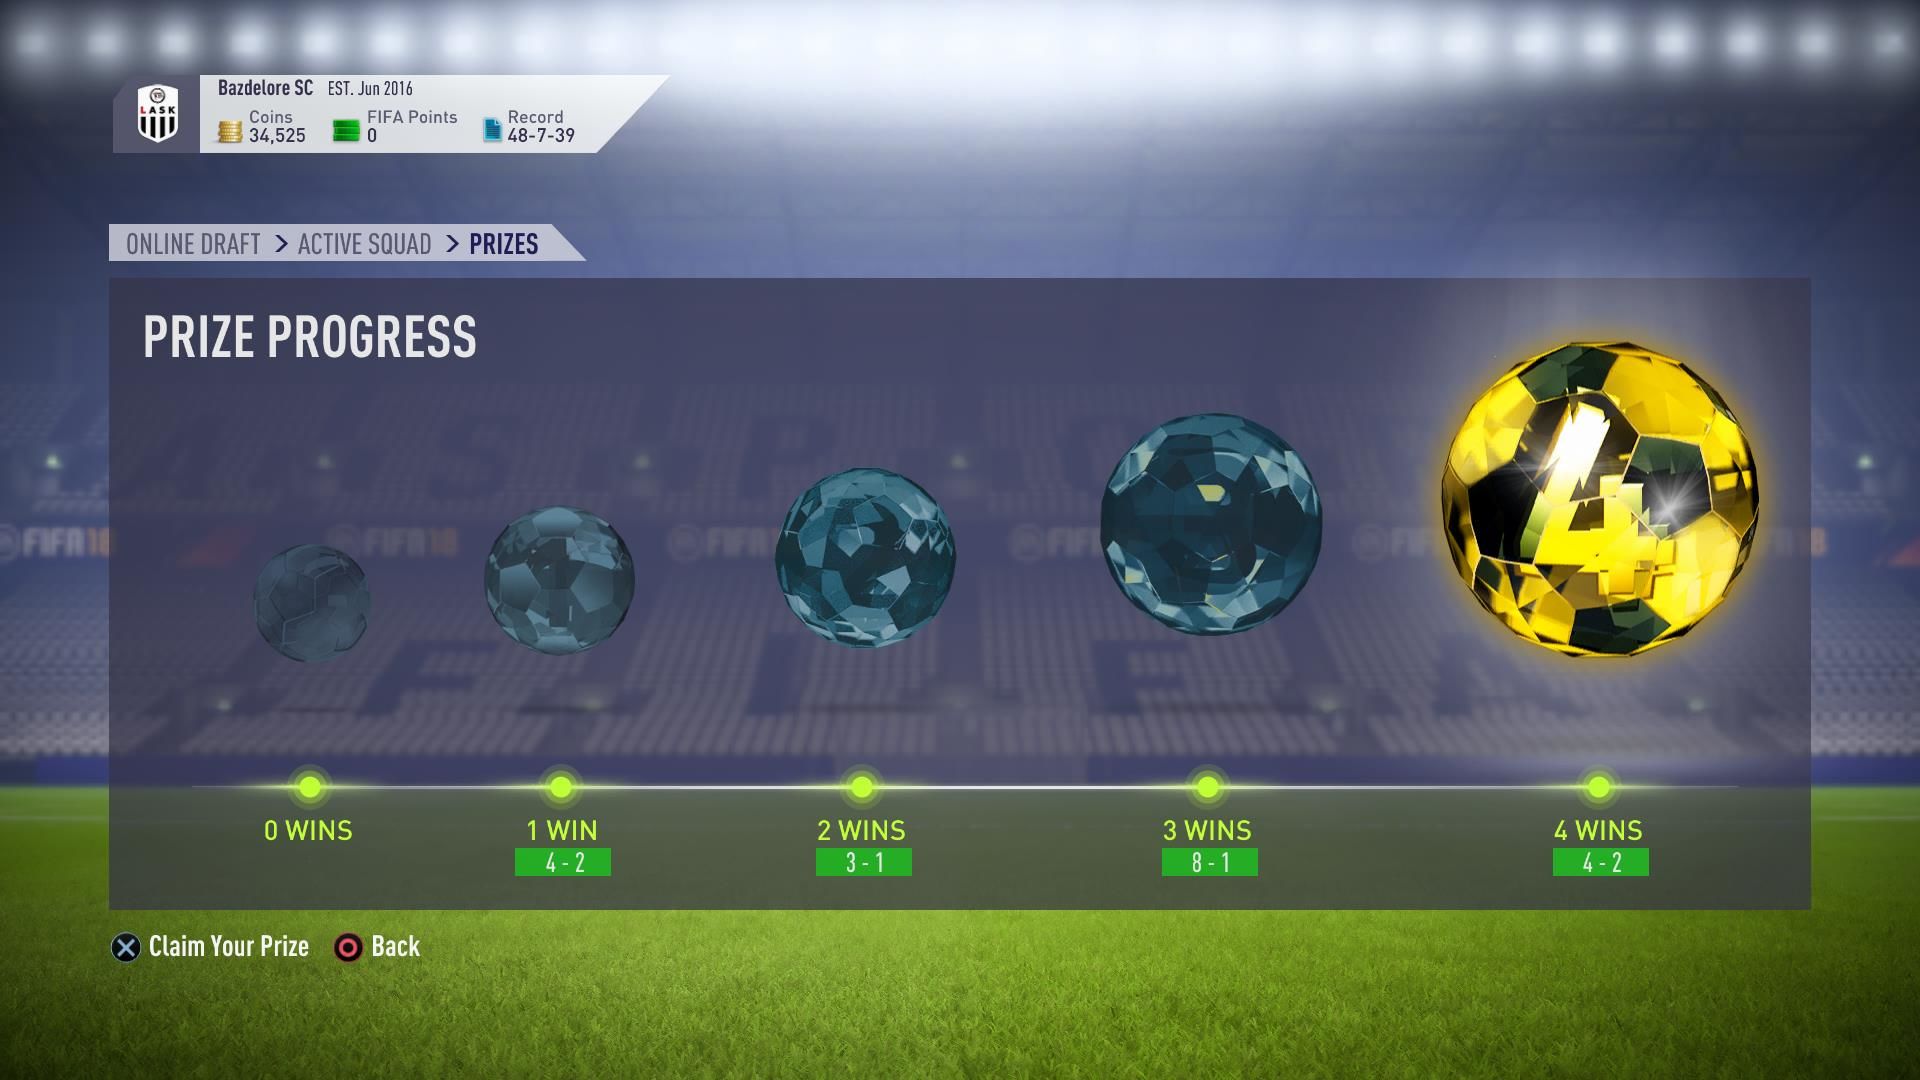Click the 3 - 1 score badge
1920x1080 pixels.
click(864, 862)
